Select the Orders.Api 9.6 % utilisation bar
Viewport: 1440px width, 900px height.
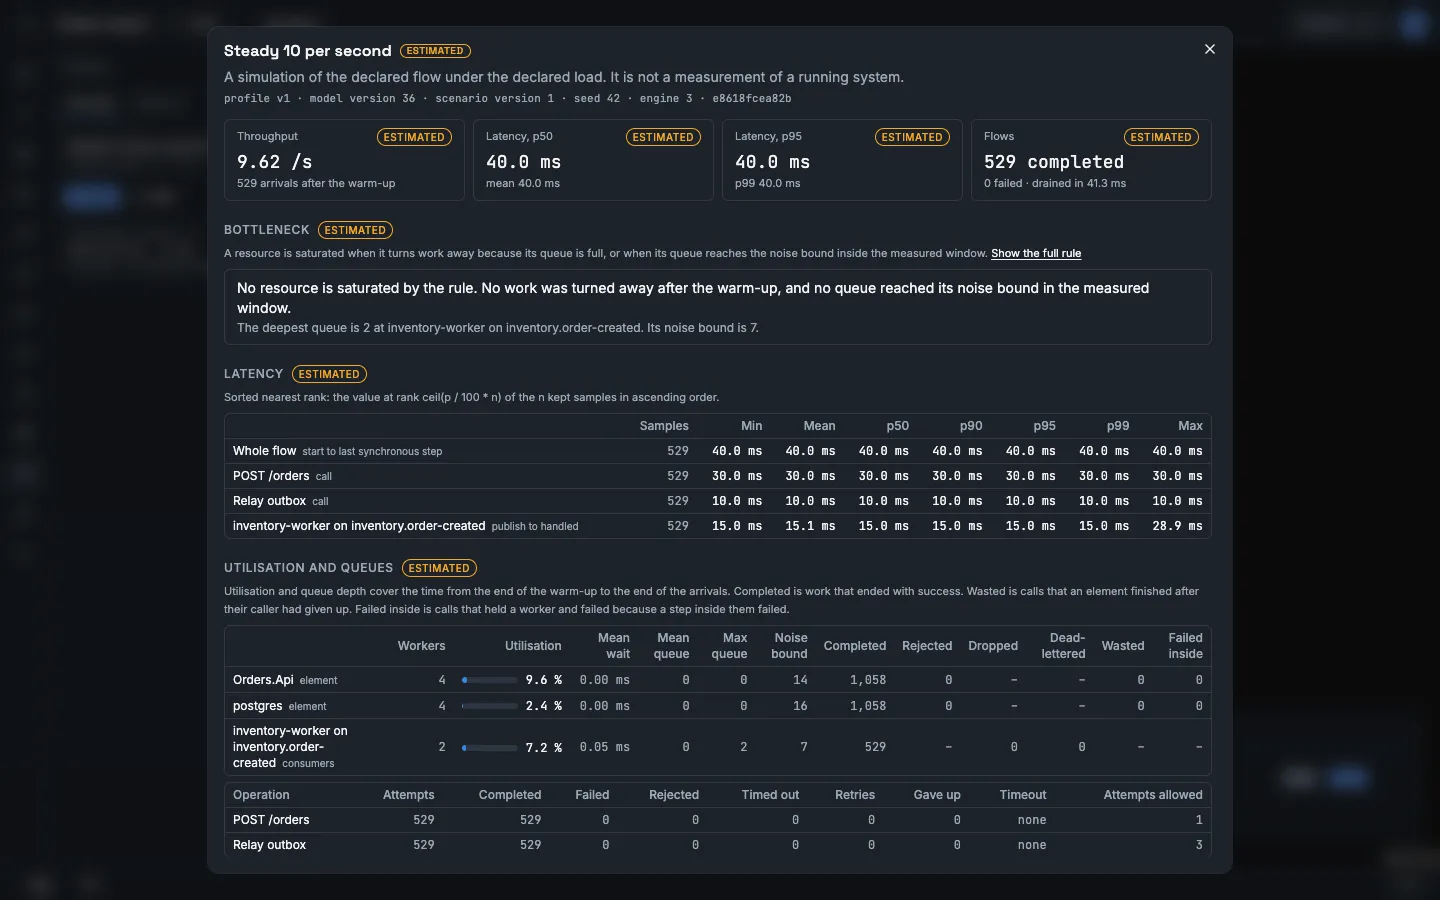coord(490,680)
